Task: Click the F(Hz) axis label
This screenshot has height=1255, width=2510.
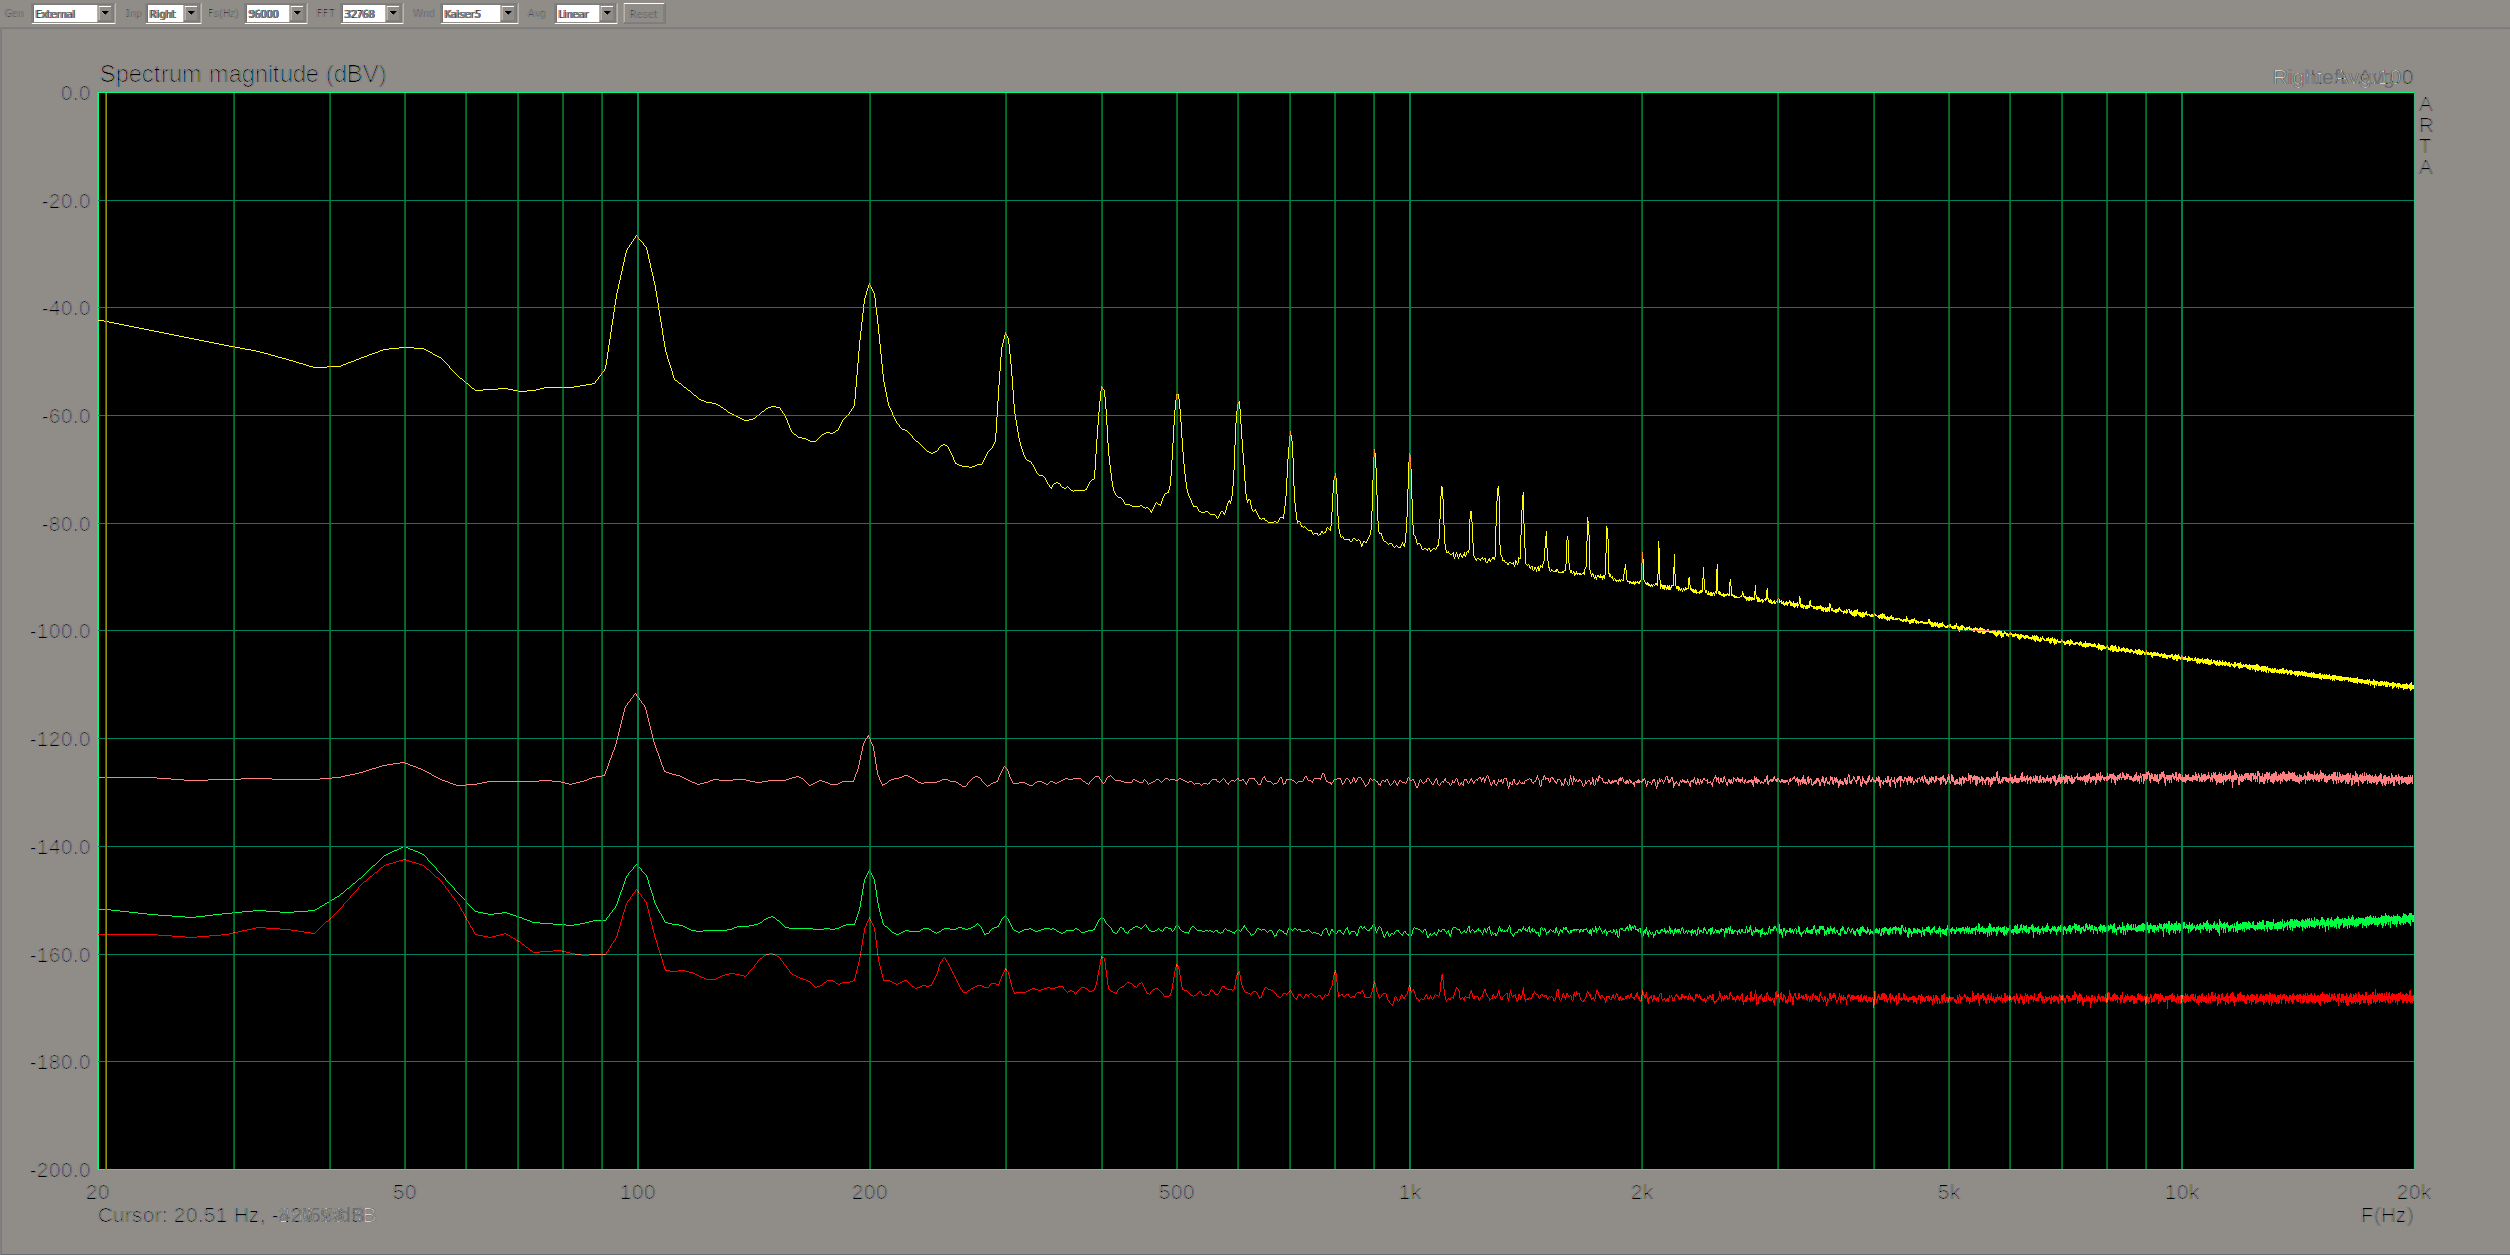Action: pyautogui.click(x=2387, y=1215)
